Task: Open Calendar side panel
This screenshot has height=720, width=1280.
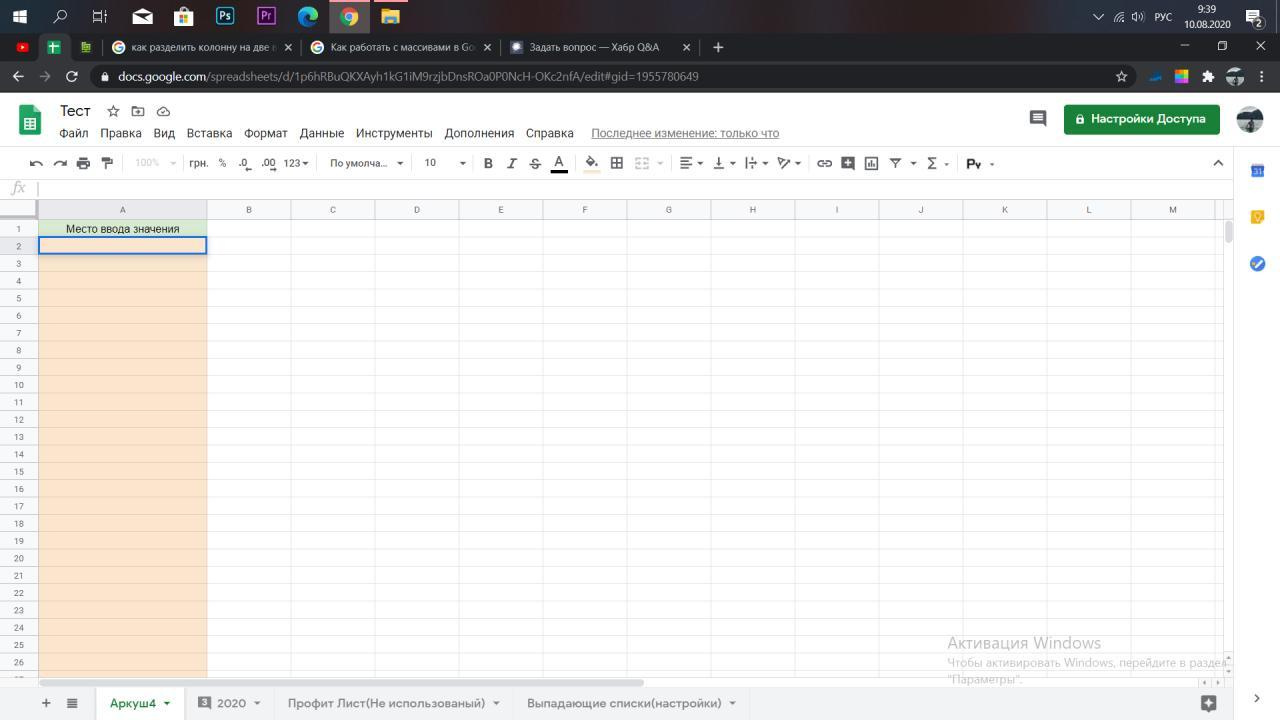Action: pyautogui.click(x=1258, y=171)
